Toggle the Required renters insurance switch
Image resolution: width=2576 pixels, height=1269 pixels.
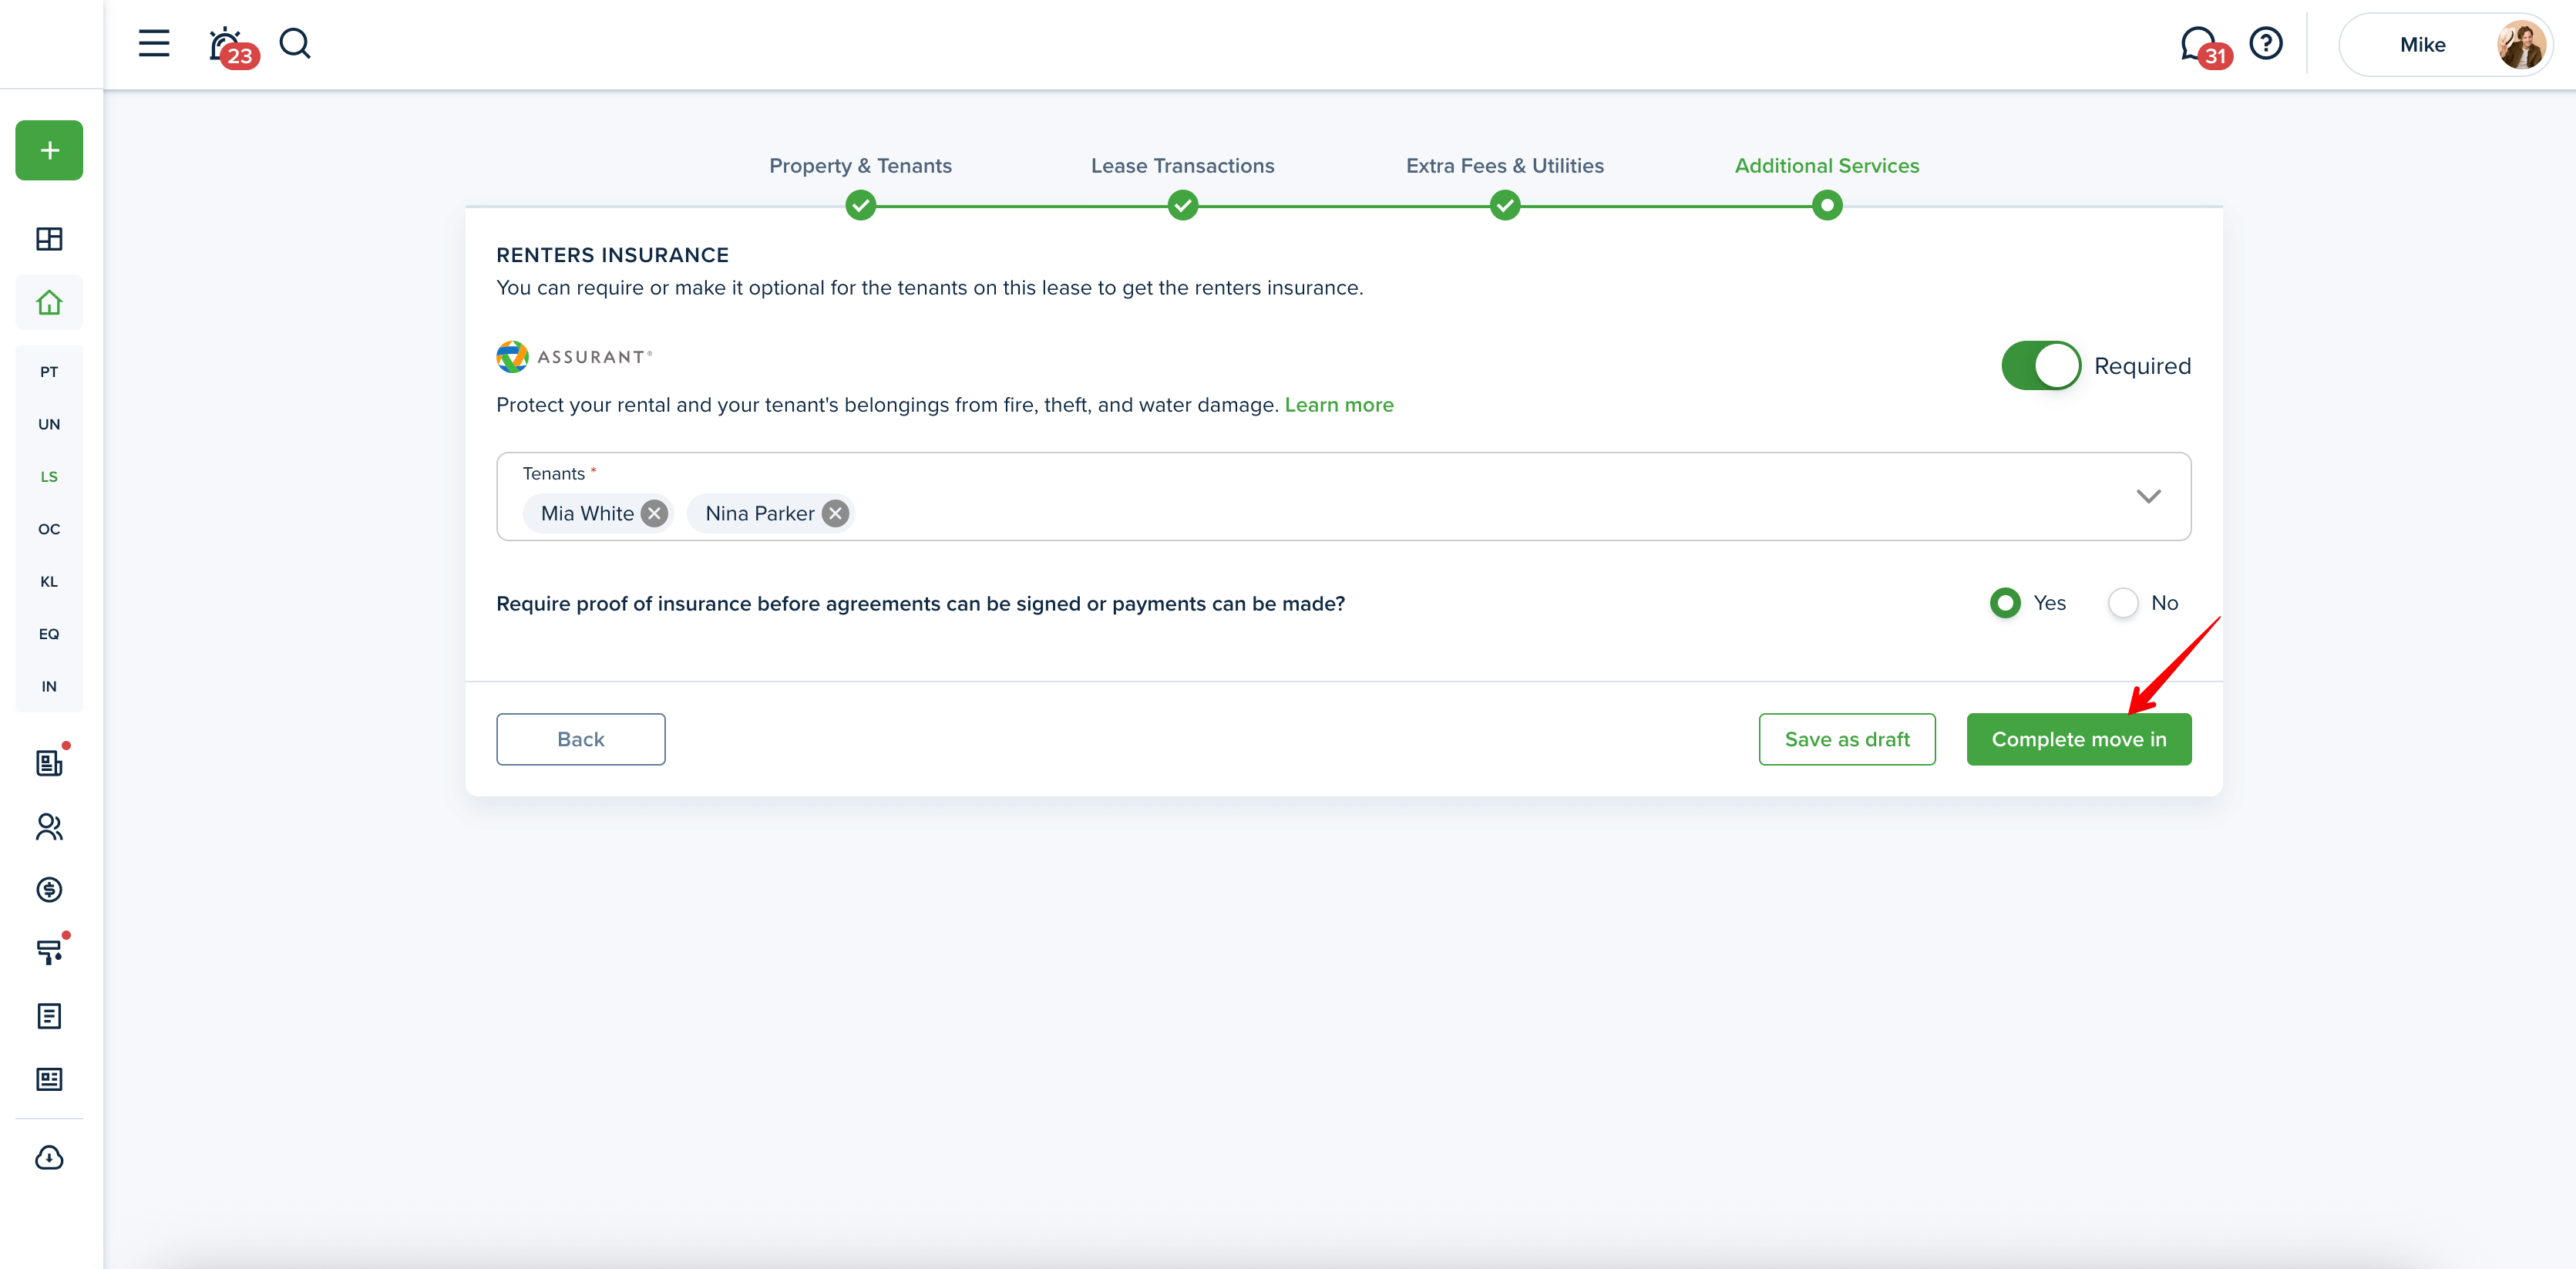tap(2040, 366)
